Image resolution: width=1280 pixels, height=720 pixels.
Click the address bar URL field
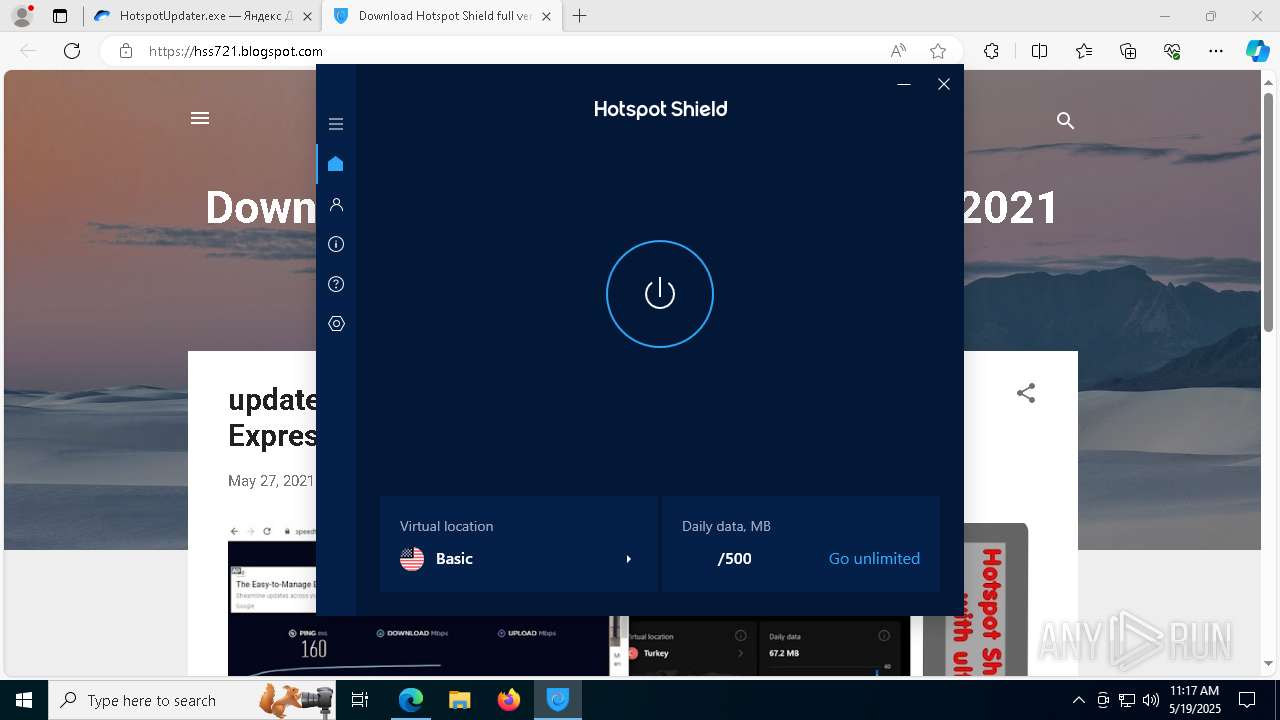[510, 51]
